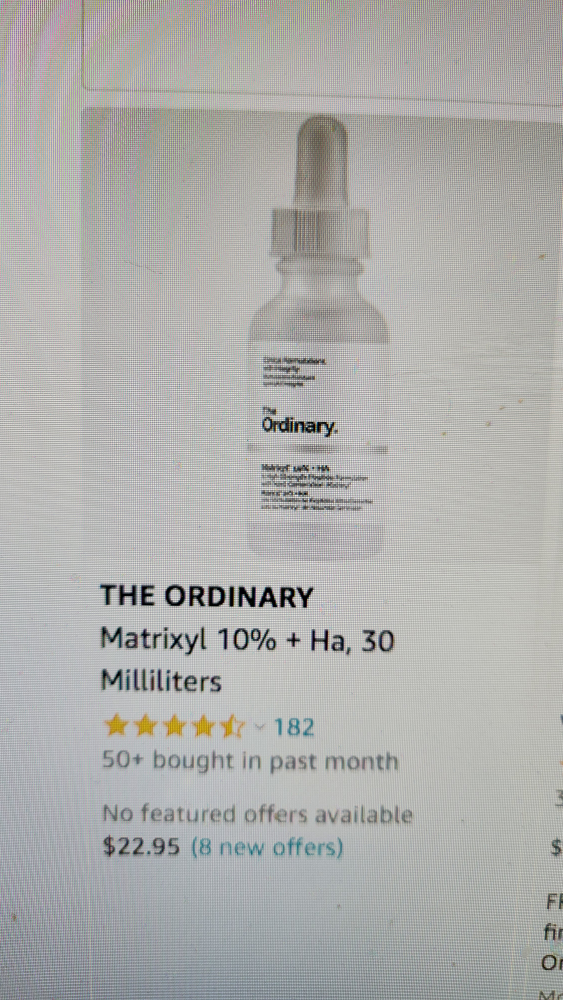Open the 182 reviews count link
This screenshot has width=563, height=1000.
pyautogui.click(x=293, y=728)
